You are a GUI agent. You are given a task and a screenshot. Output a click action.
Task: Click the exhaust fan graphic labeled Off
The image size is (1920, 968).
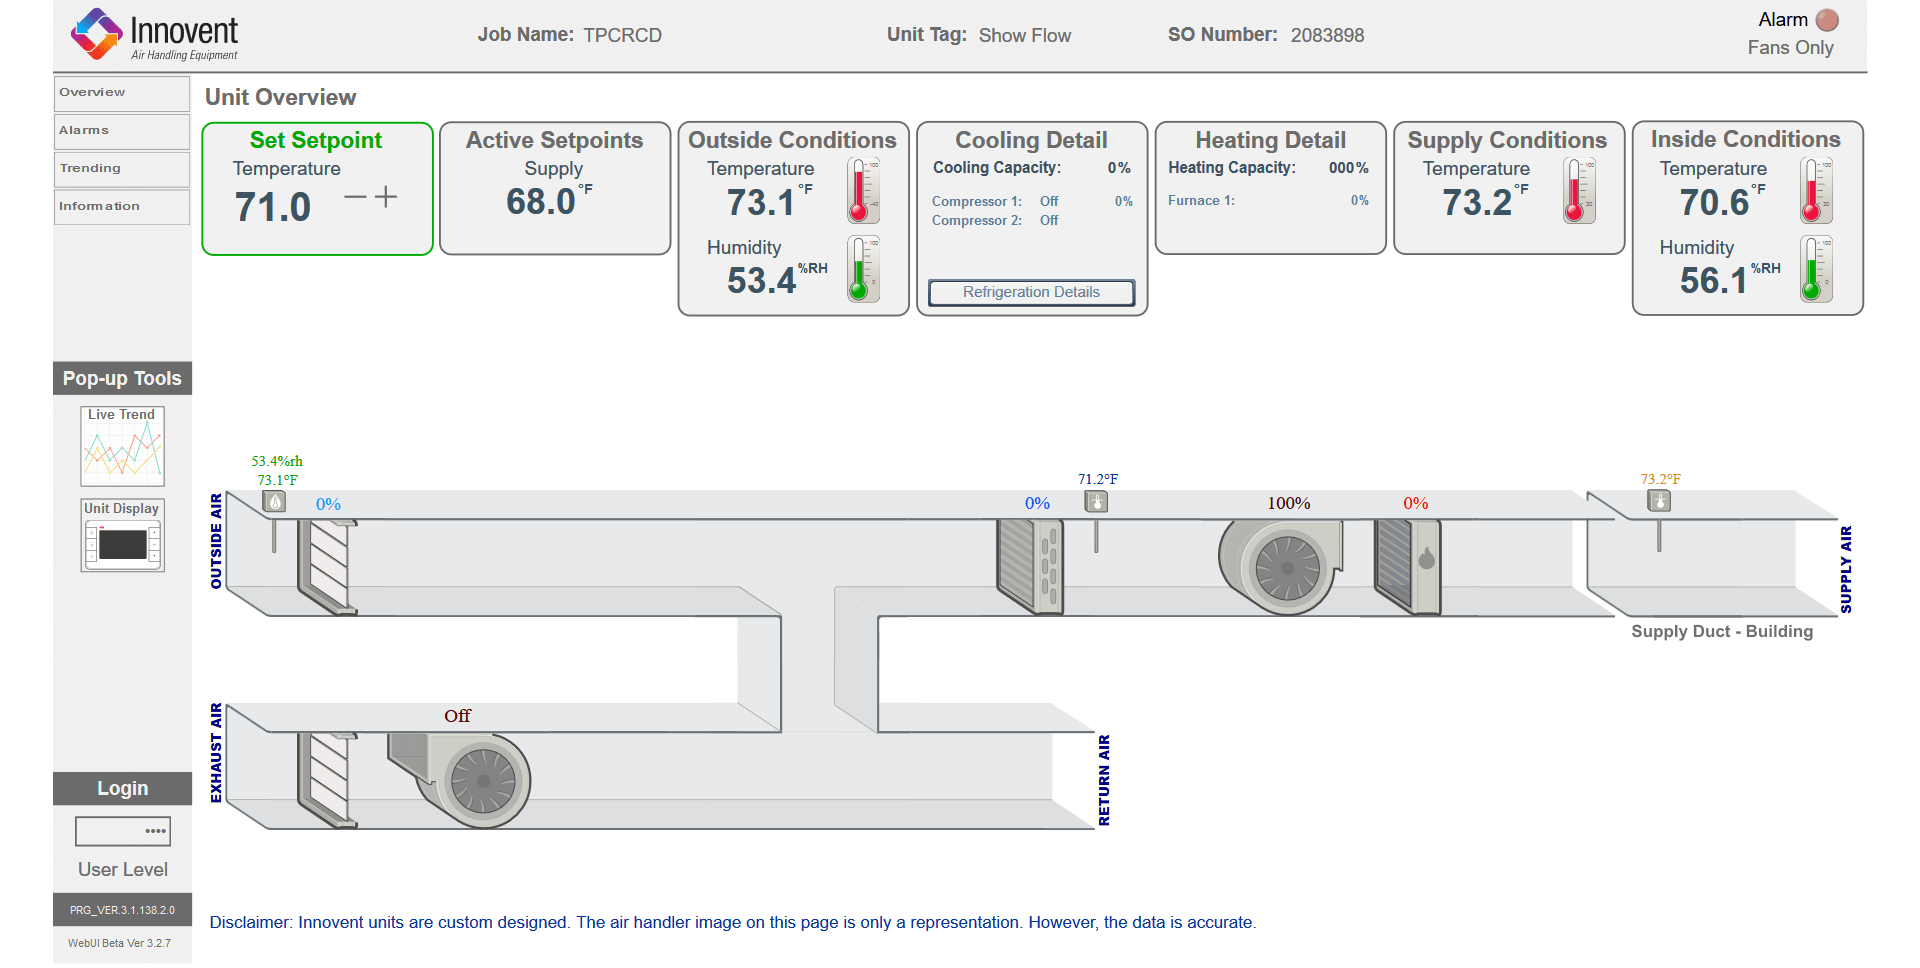(458, 779)
